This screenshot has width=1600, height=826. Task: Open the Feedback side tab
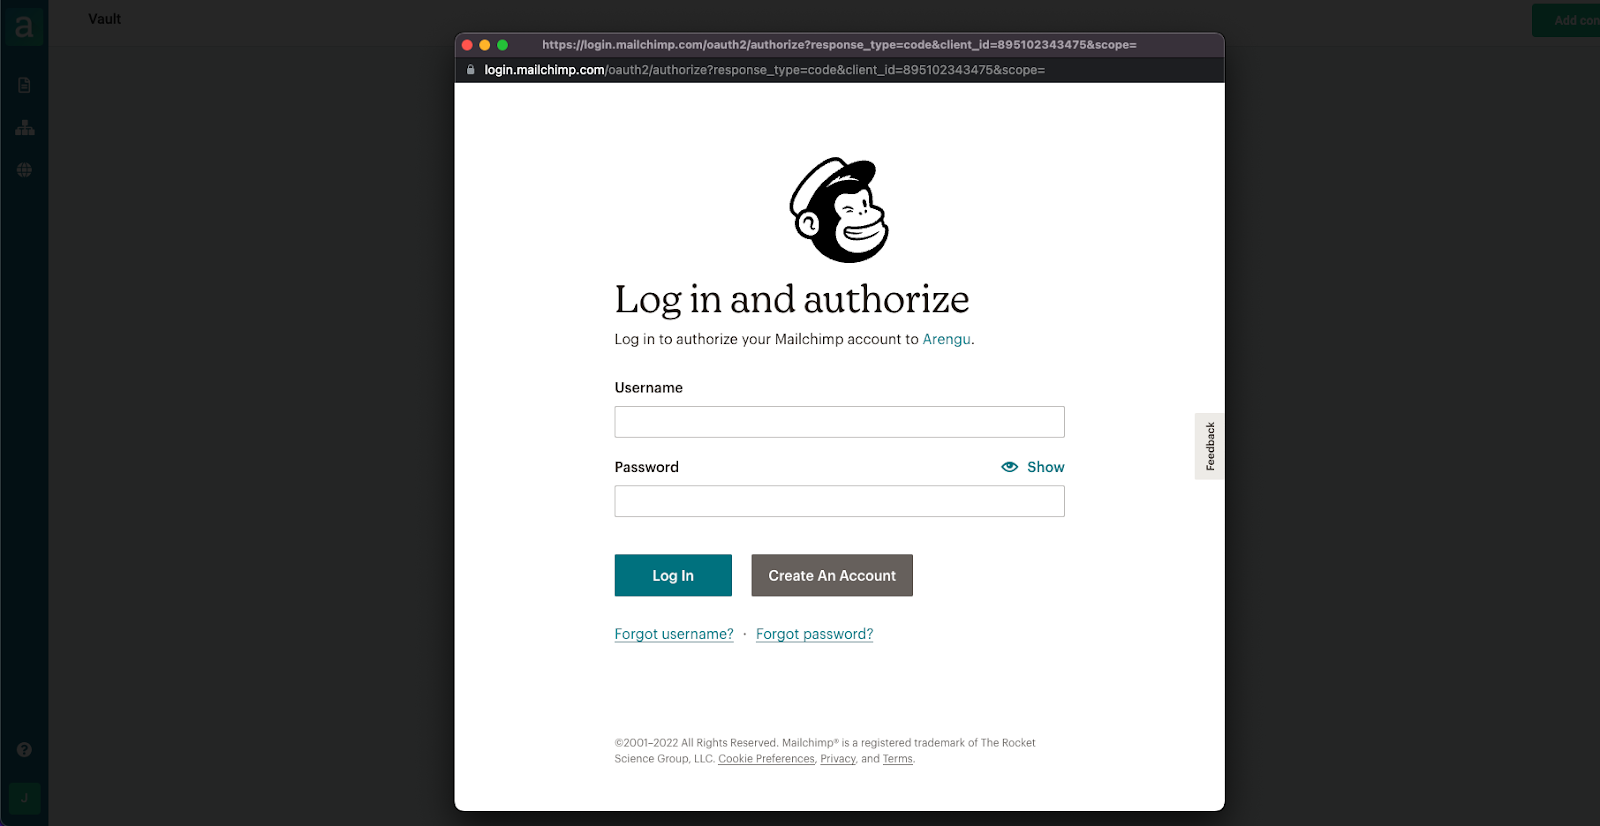tap(1210, 446)
